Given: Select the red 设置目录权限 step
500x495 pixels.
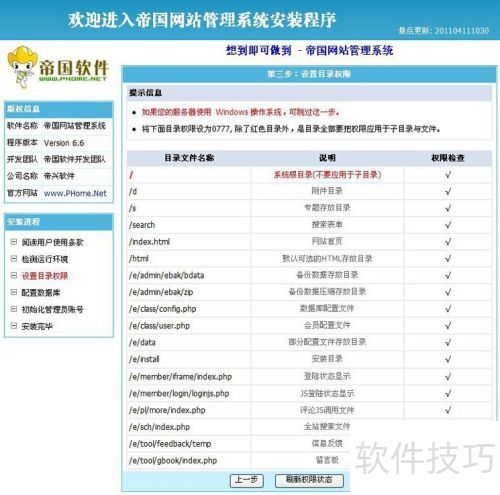Looking at the screenshot, I should tap(45, 276).
